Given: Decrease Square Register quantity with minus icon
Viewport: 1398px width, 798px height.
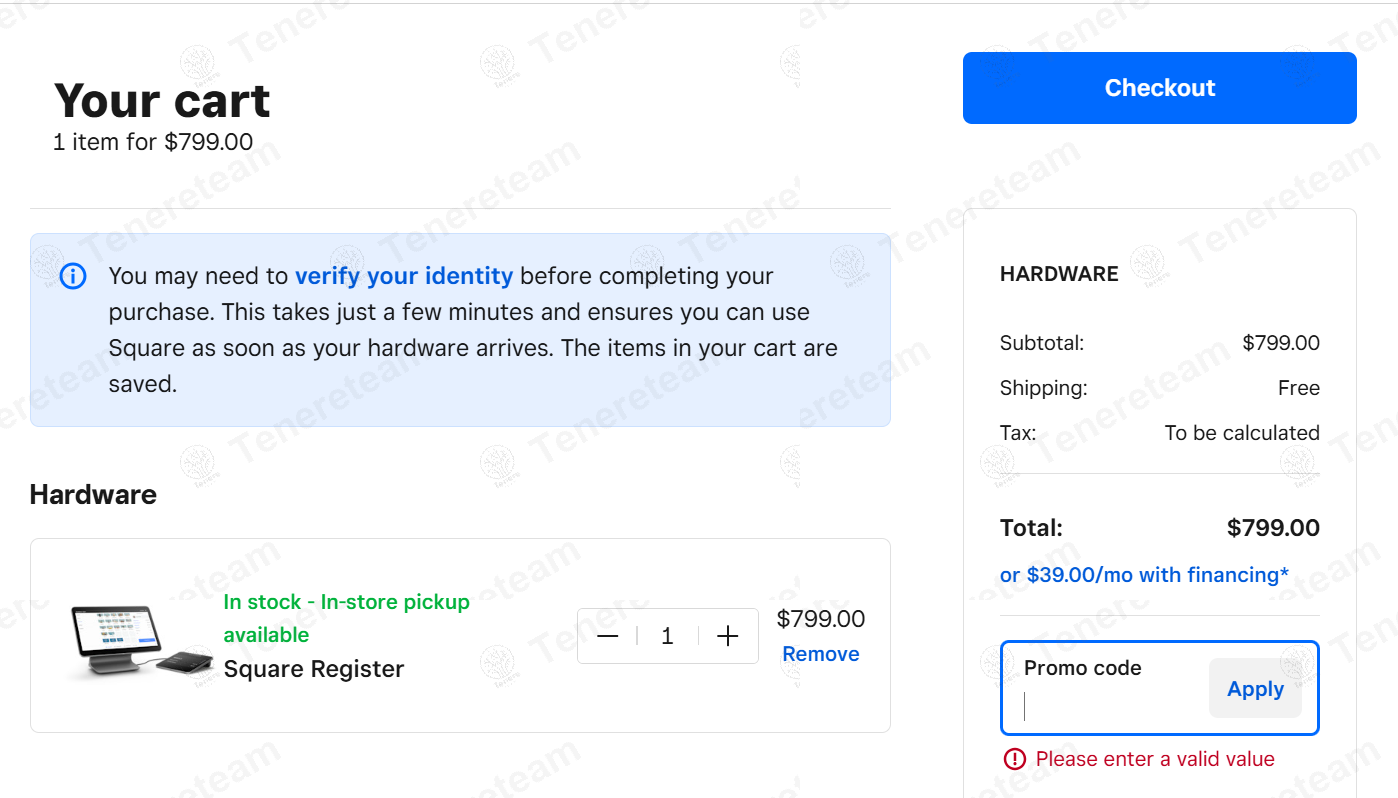Looking at the screenshot, I should pos(607,636).
